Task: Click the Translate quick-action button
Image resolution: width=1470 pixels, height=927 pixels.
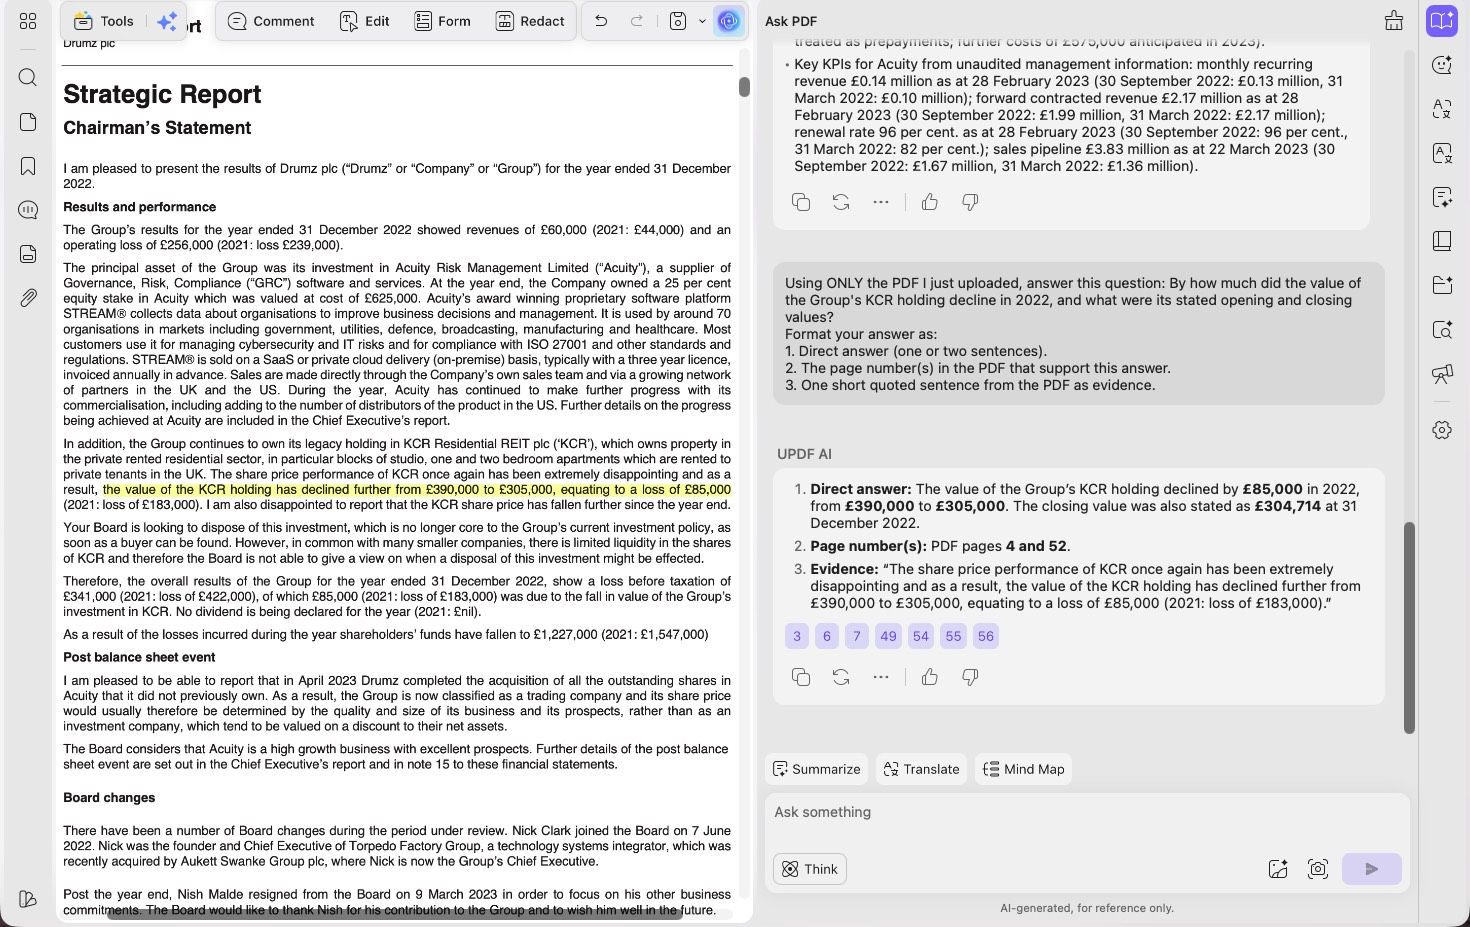Action: 921,769
